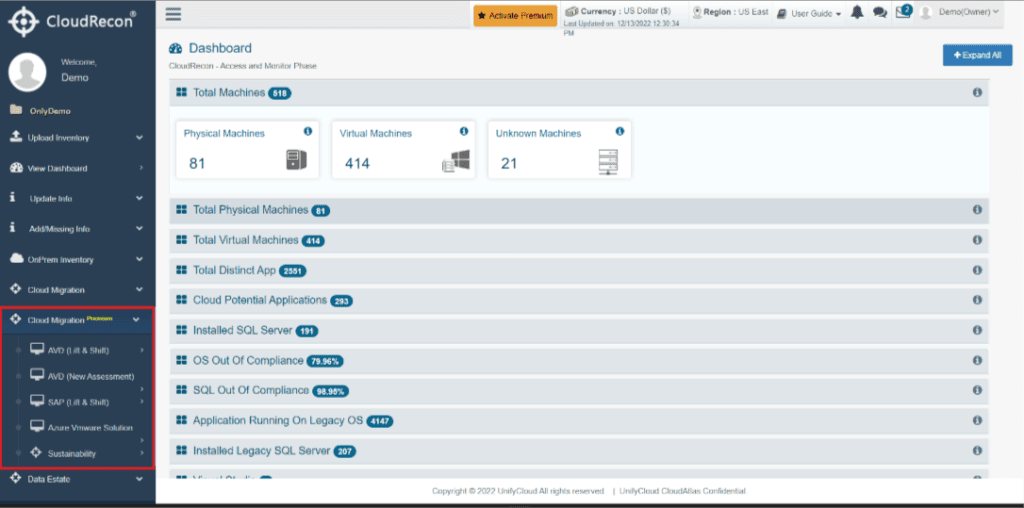Click the Physical Machines server icon

tap(296, 160)
